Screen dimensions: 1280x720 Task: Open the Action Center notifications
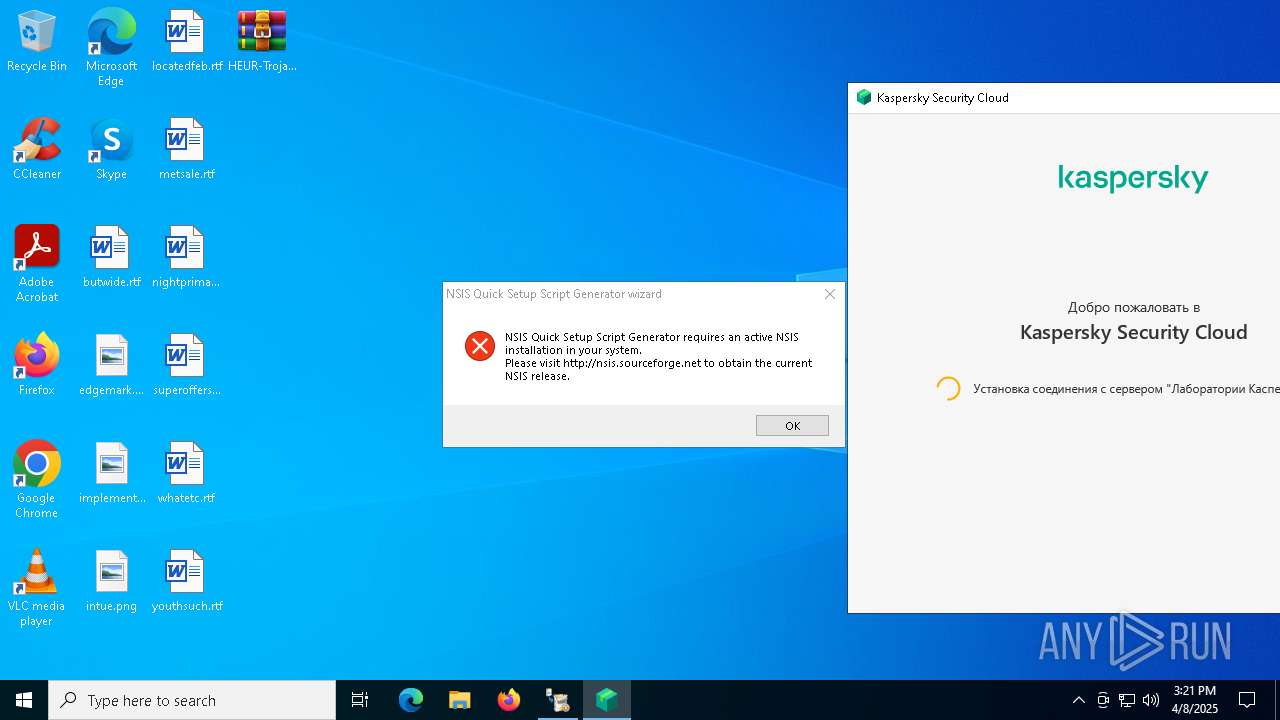1247,700
